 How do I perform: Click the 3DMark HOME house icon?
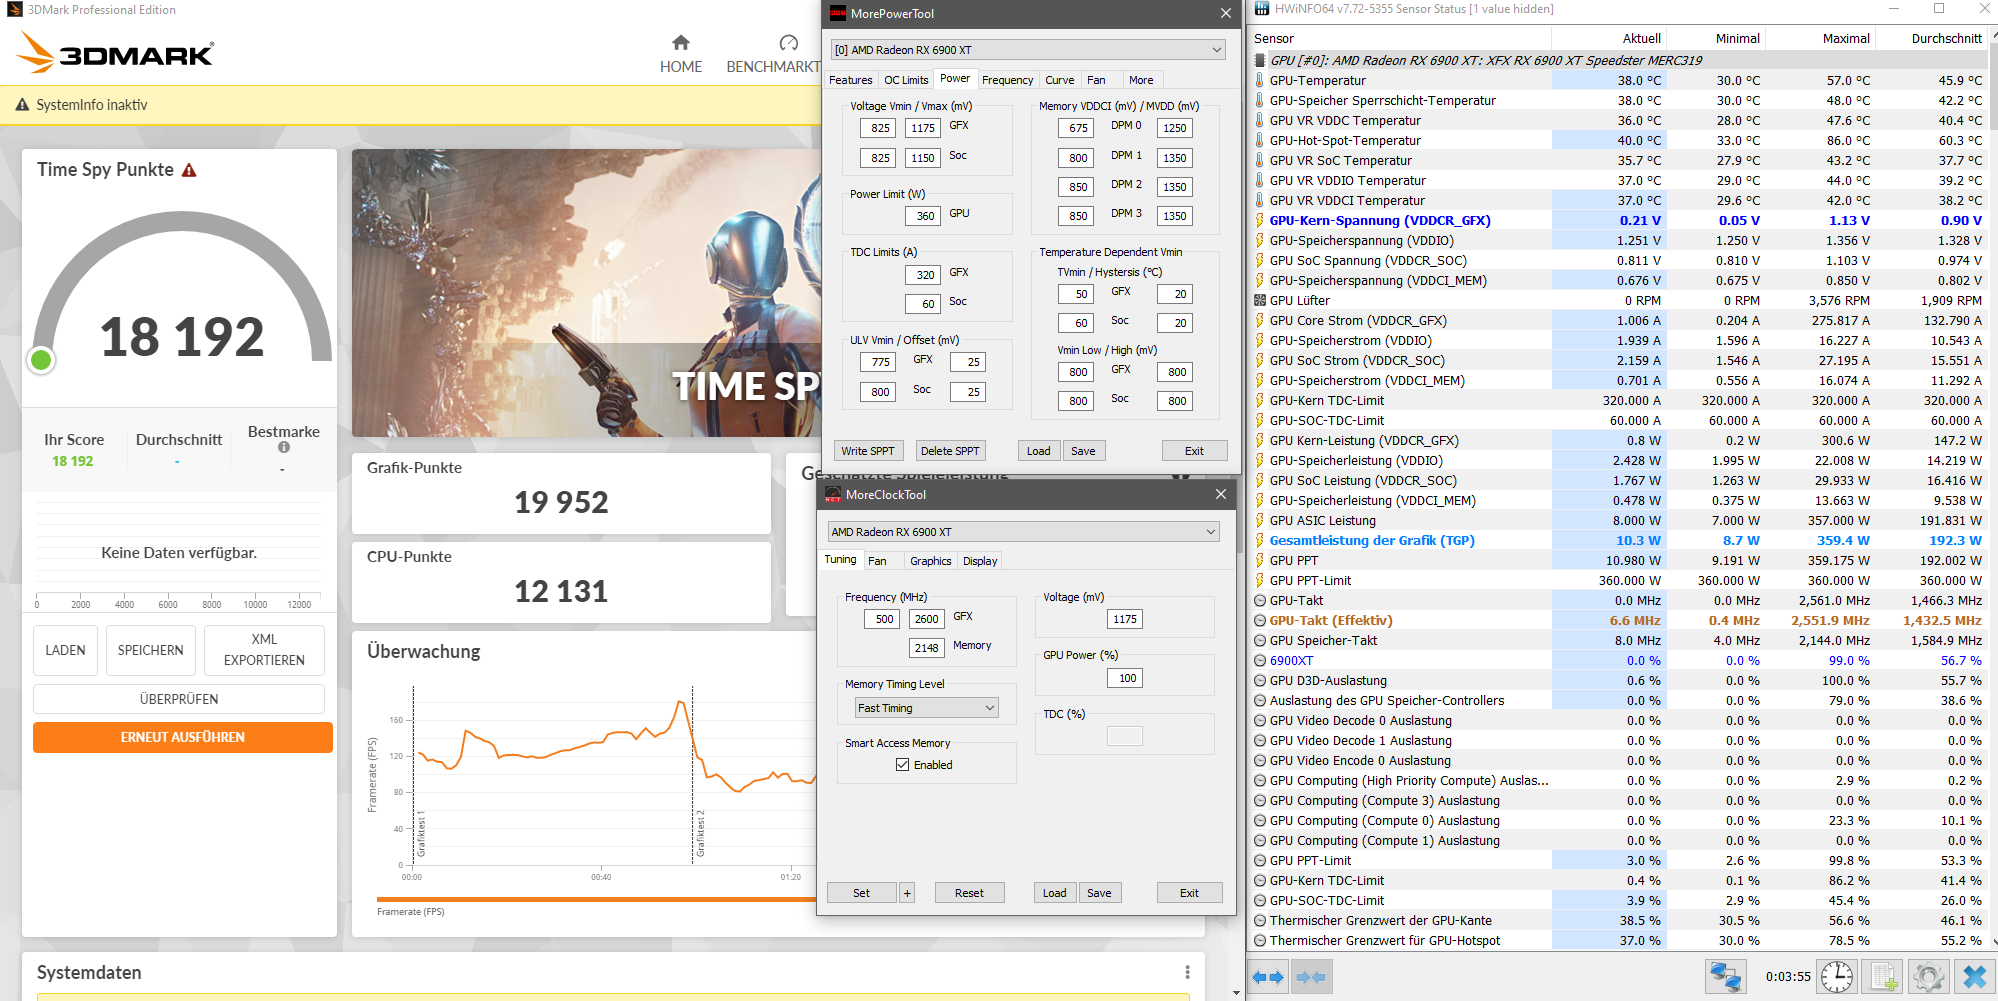pos(681,42)
